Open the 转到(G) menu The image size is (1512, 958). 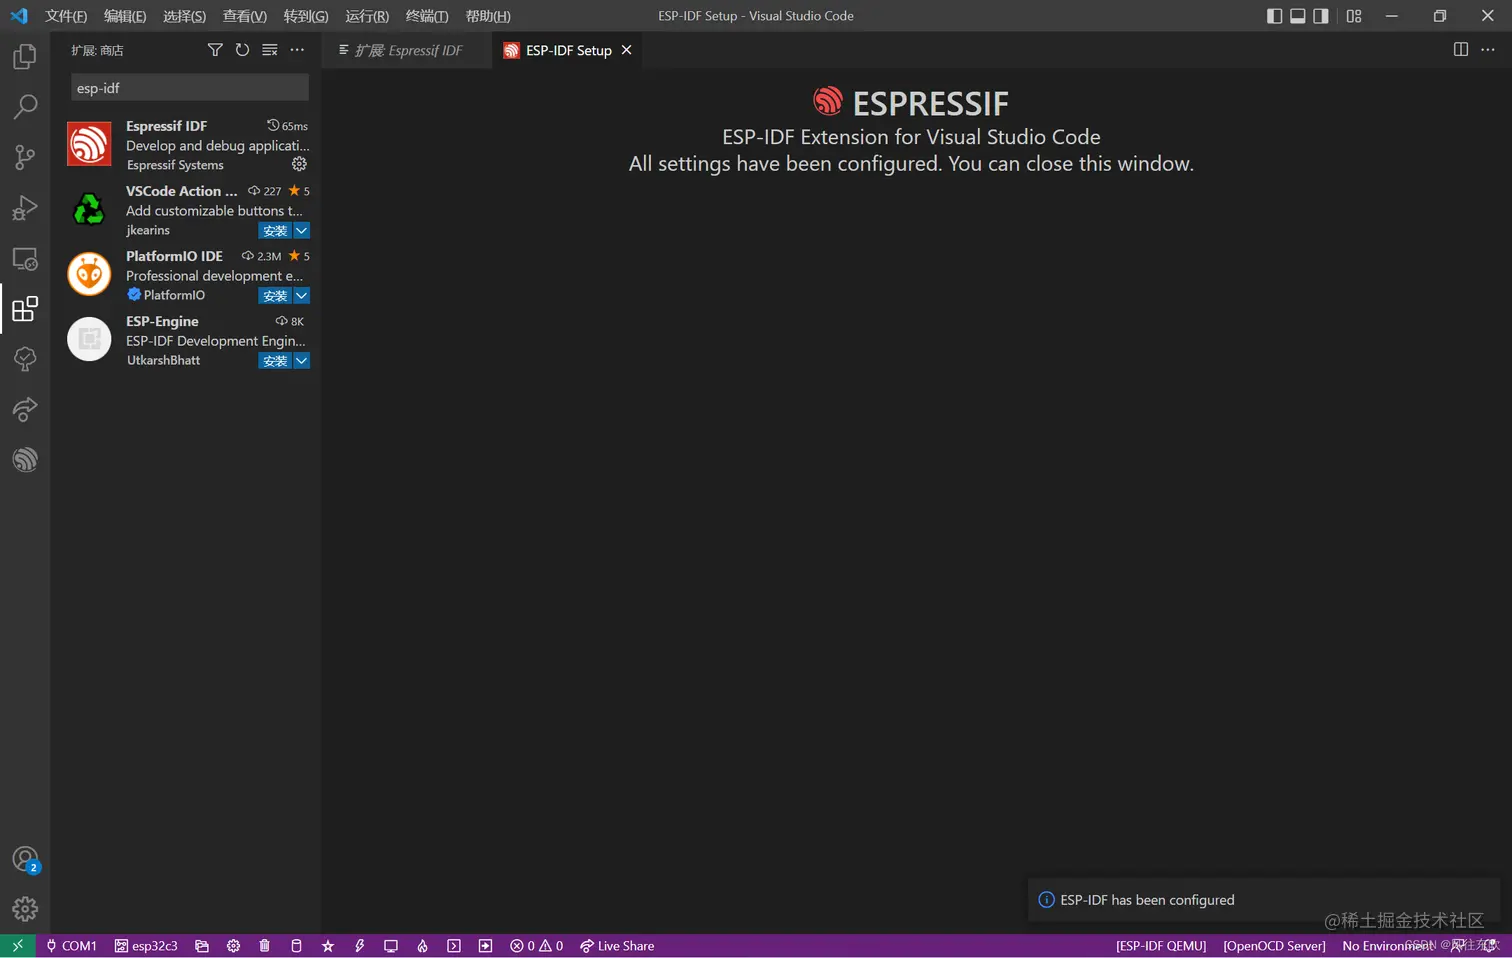[306, 16]
